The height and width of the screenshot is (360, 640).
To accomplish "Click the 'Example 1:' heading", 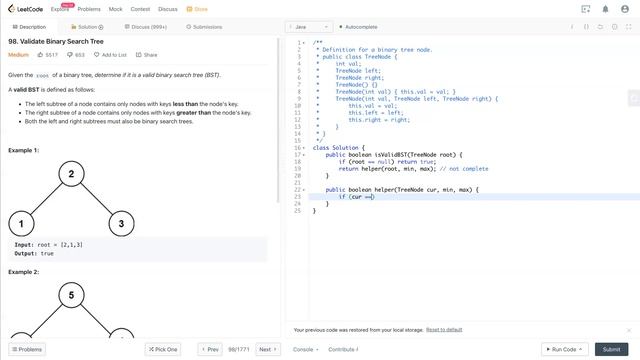I will pyautogui.click(x=23, y=150).
